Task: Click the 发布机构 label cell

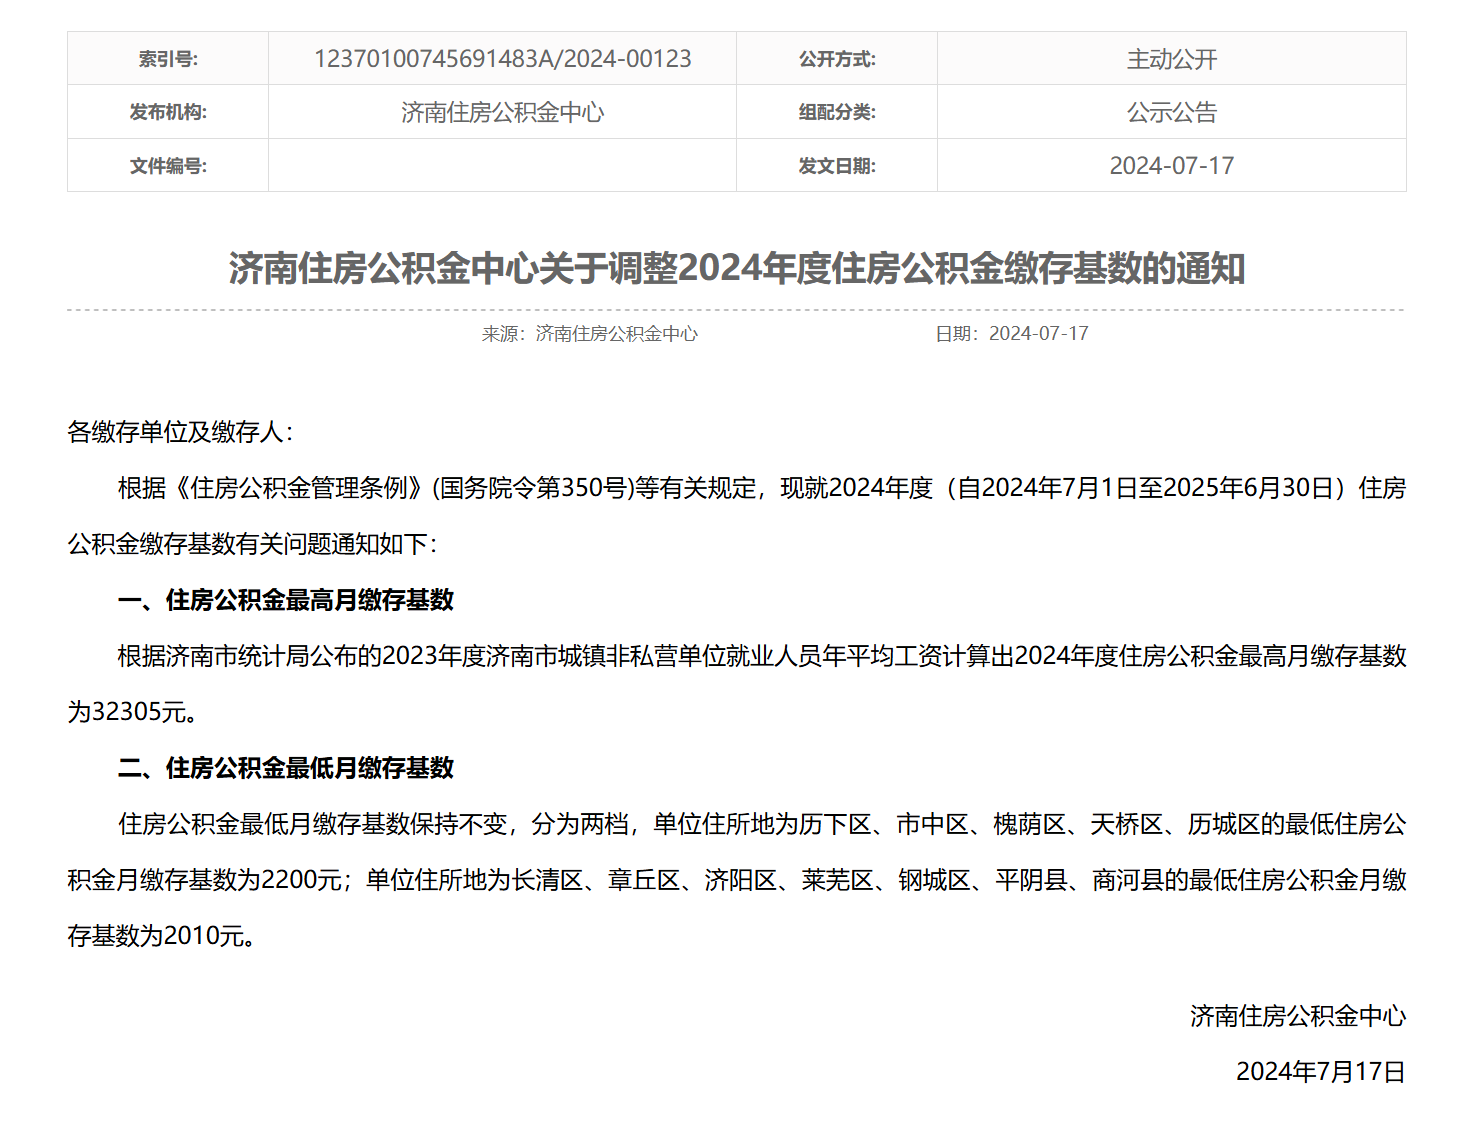Action: (x=168, y=112)
